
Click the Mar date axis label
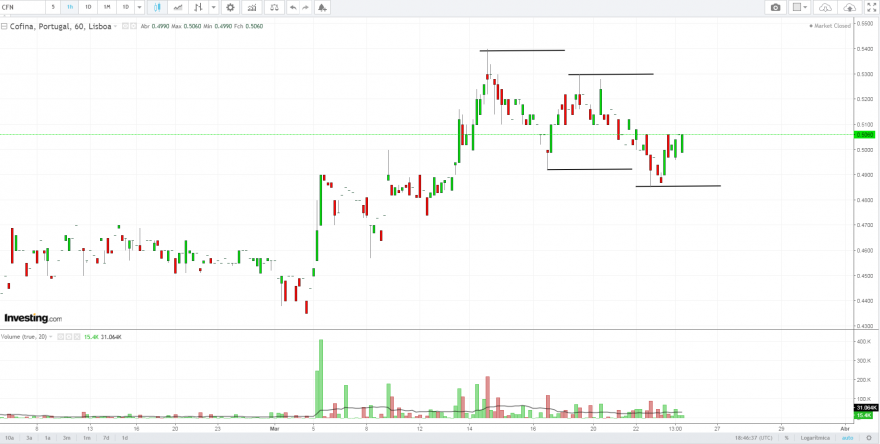(274, 429)
